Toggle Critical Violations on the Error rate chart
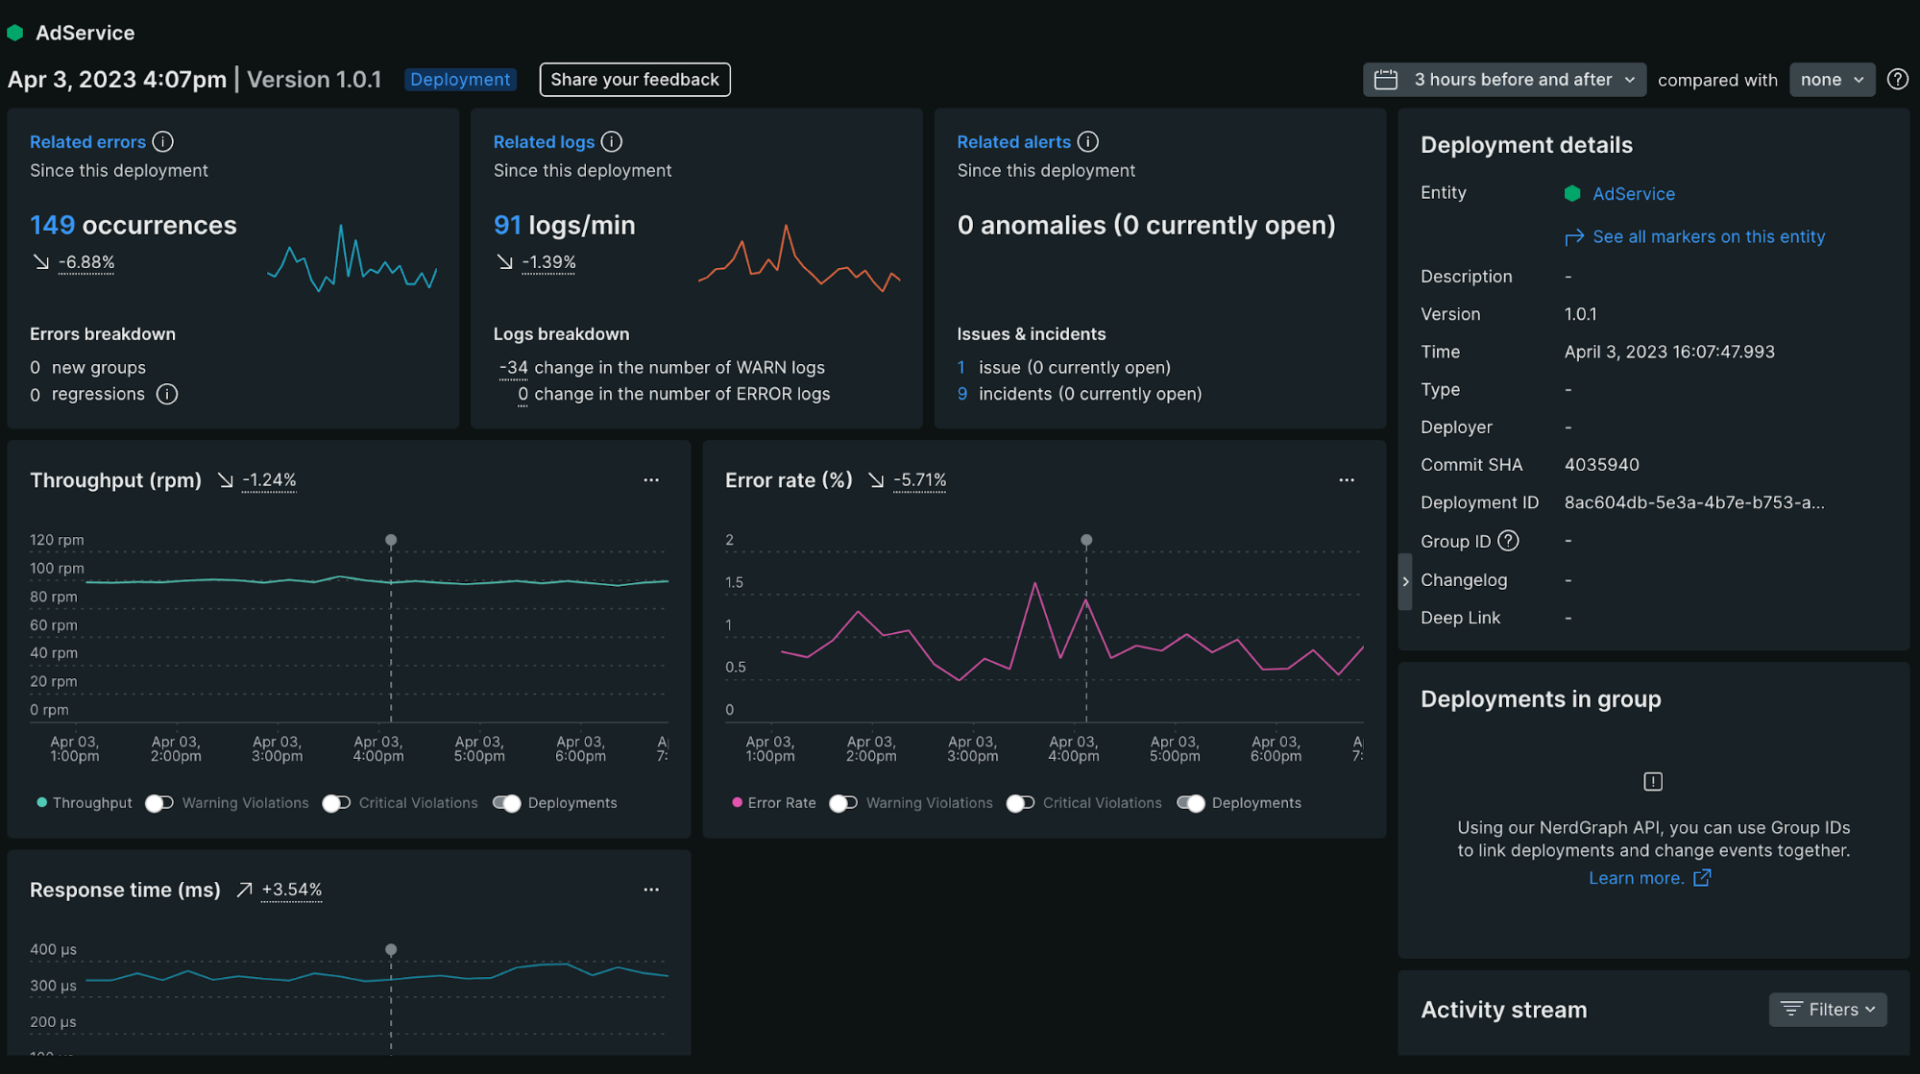The width and height of the screenshot is (1920, 1074). click(1020, 803)
